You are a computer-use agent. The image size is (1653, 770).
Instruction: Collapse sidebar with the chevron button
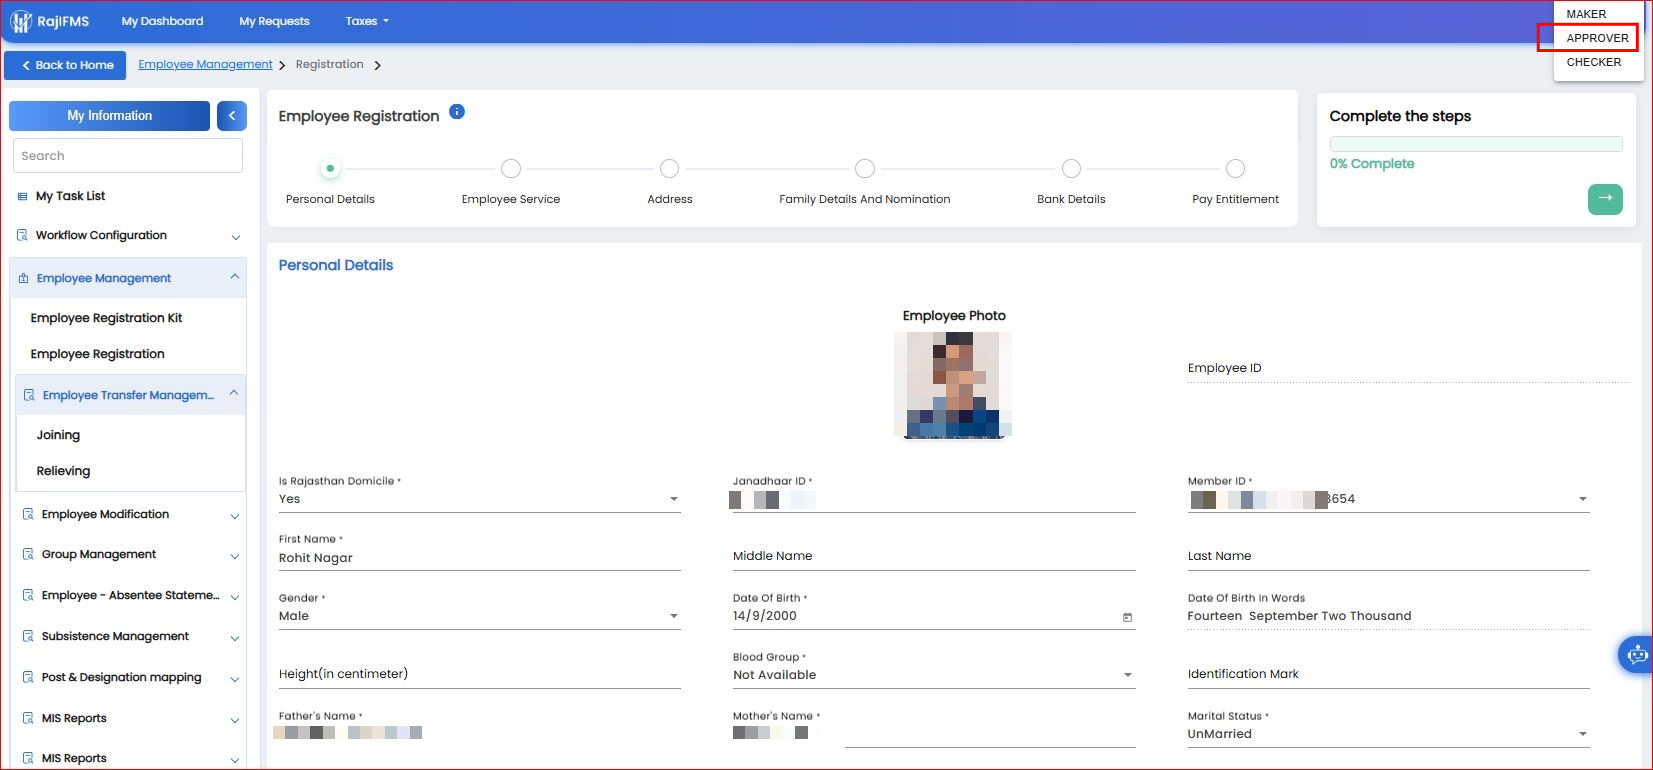tap(231, 116)
